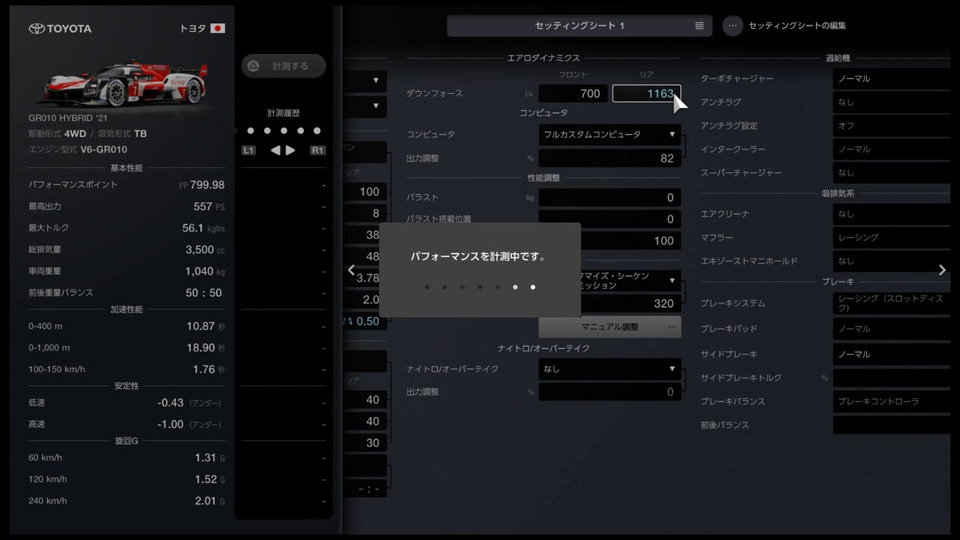960x540 pixels.
Task: Click the 最高出力 value 557 PS
Action: pos(209,207)
